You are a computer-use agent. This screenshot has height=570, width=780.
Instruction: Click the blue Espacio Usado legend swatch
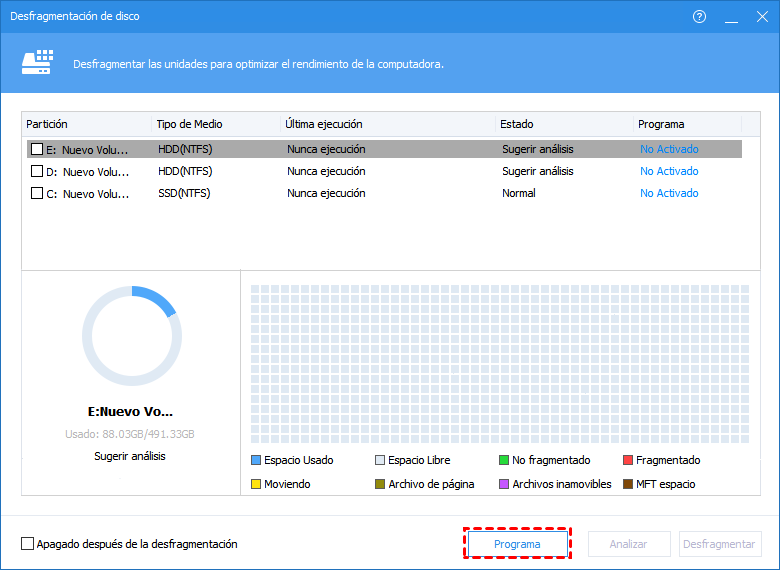tap(256, 461)
